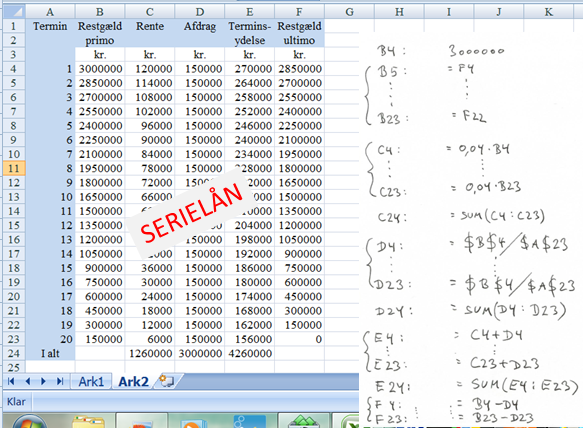Select the 0 cell in Restgæld ultimo column
Image resolution: width=583 pixels, height=428 pixels.
tap(299, 339)
